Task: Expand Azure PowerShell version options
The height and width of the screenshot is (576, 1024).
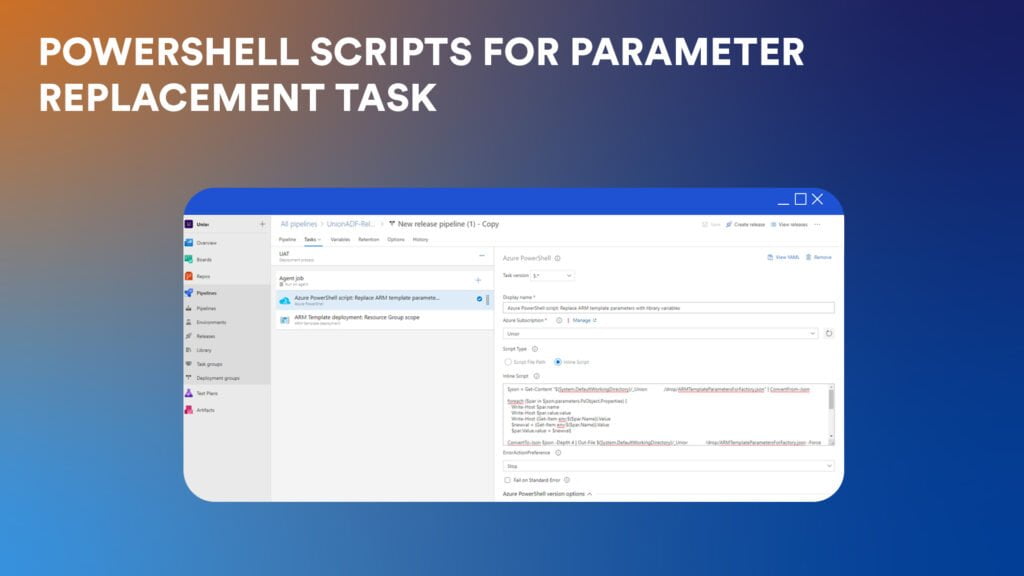Action: [x=548, y=493]
